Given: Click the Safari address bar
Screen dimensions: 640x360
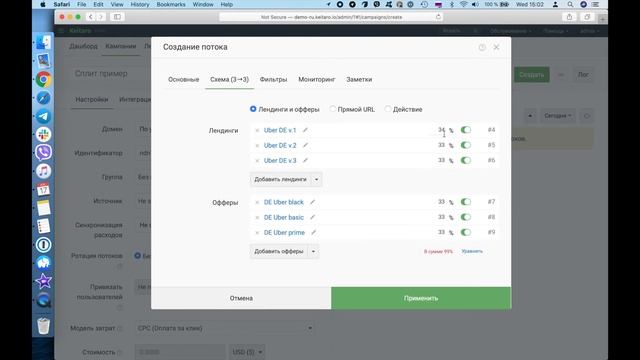Looking at the screenshot, I should (x=331, y=17).
